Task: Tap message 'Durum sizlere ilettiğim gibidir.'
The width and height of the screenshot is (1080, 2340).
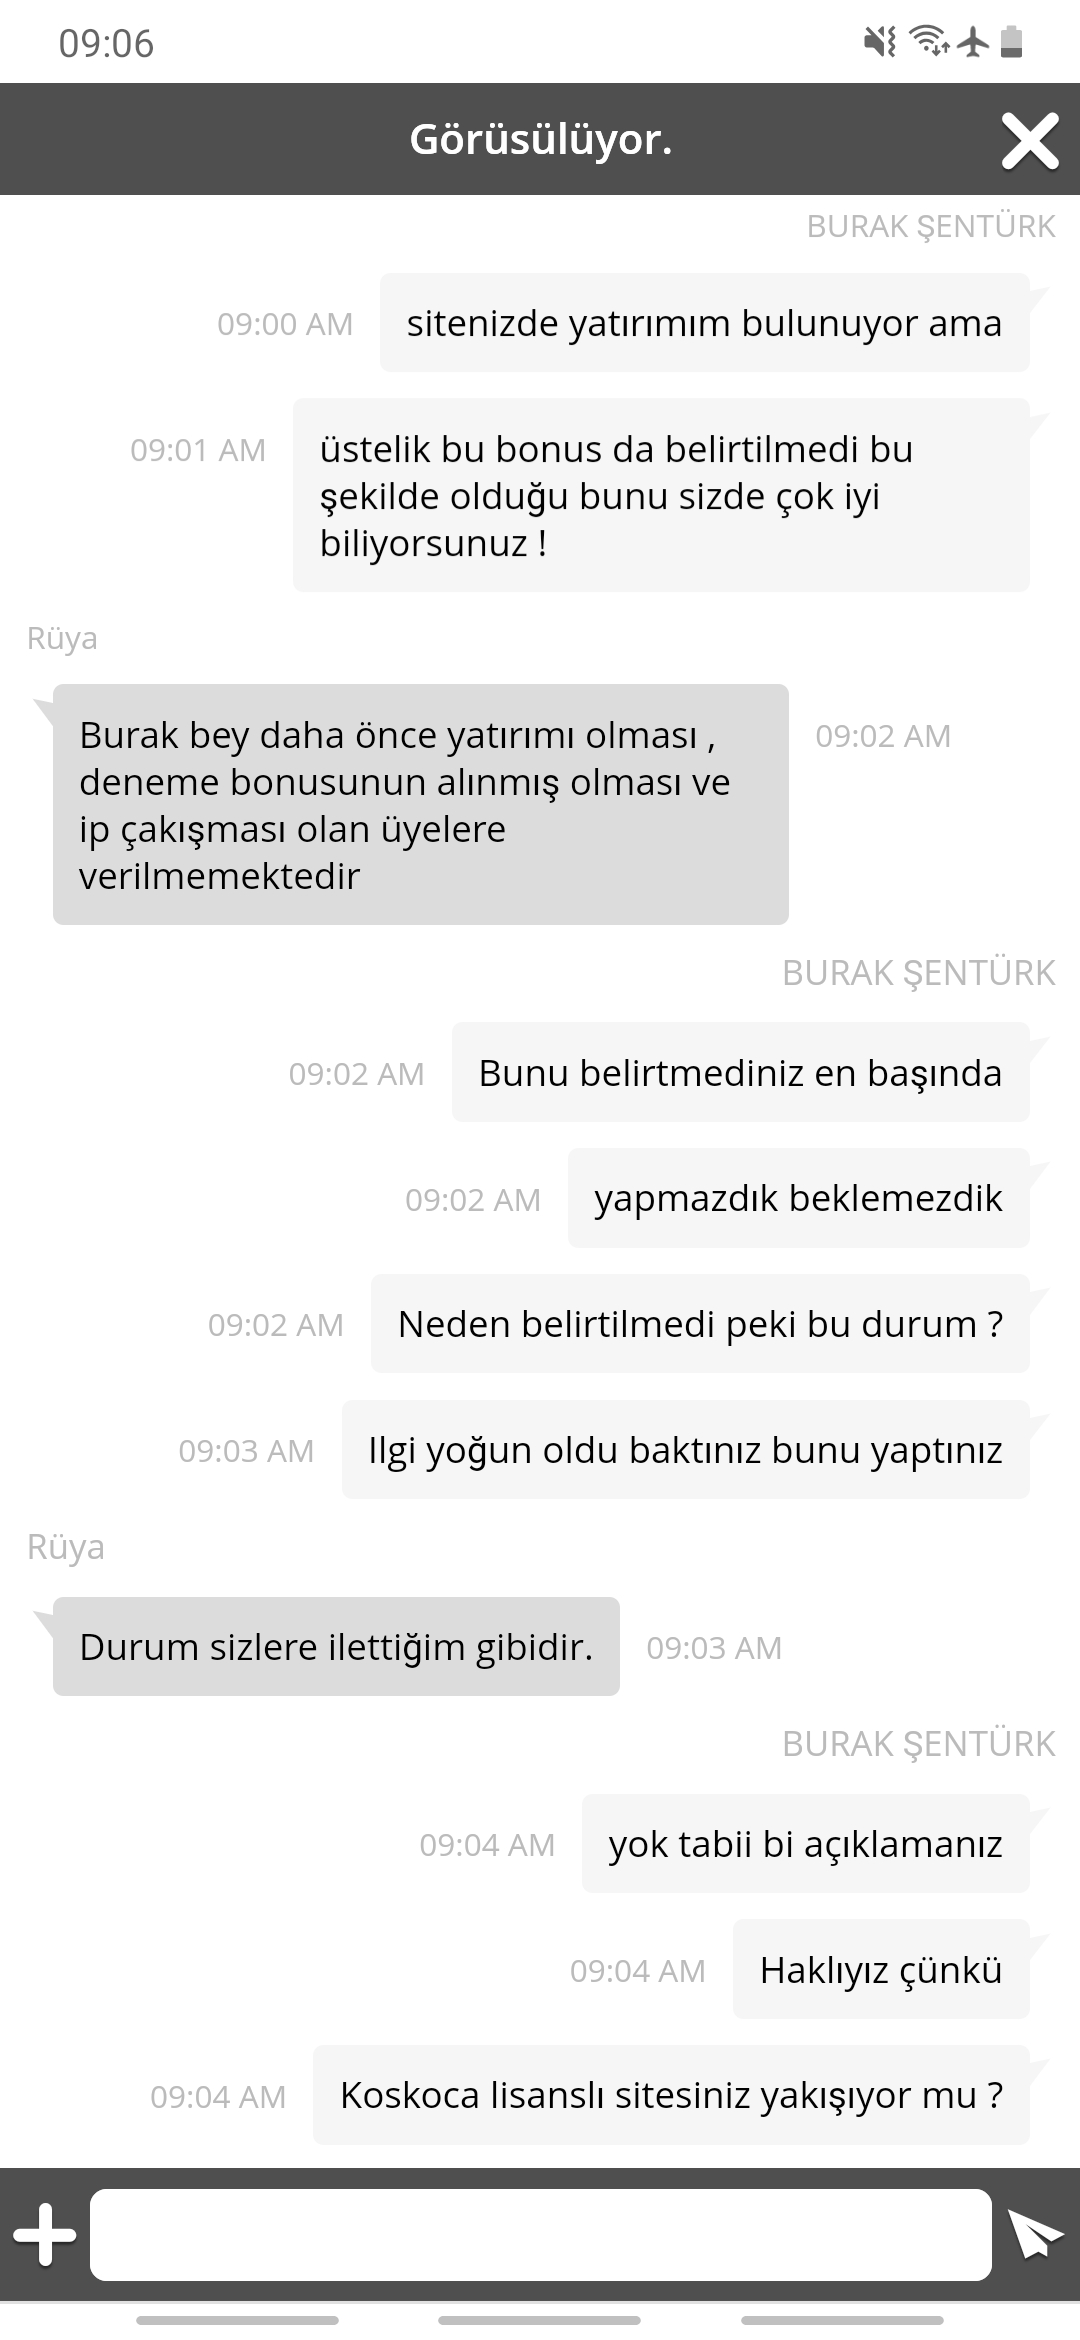Action: click(x=336, y=1646)
